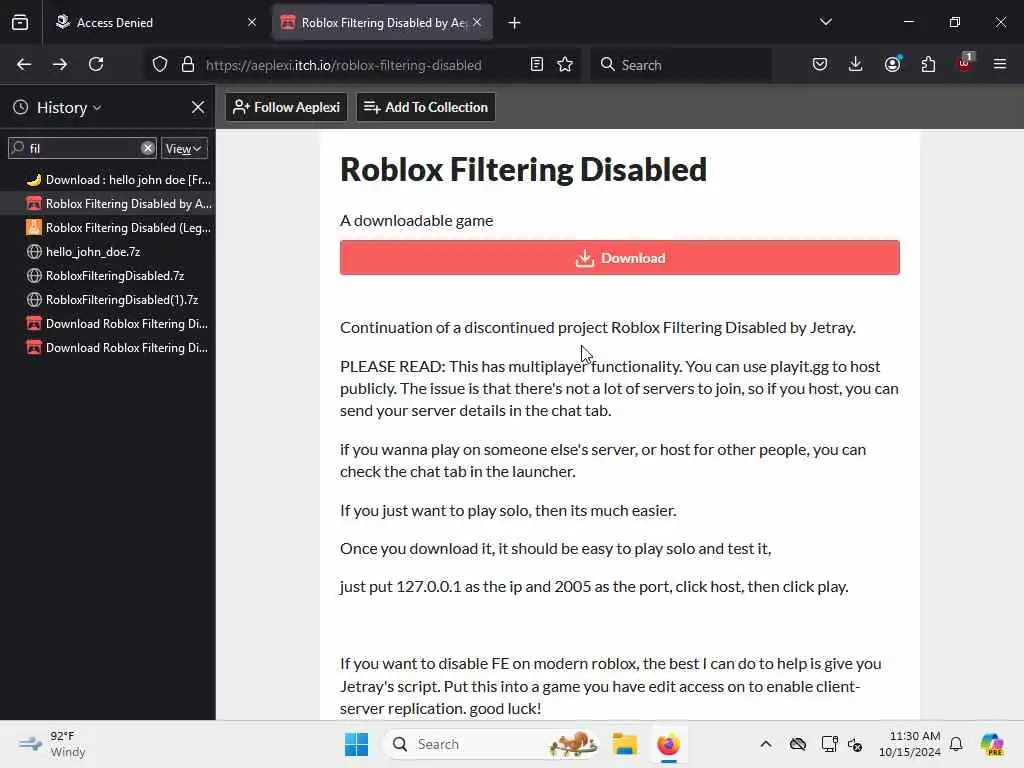1024x768 pixels.
Task: Open Save to Pocket icon
Action: pos(820,64)
